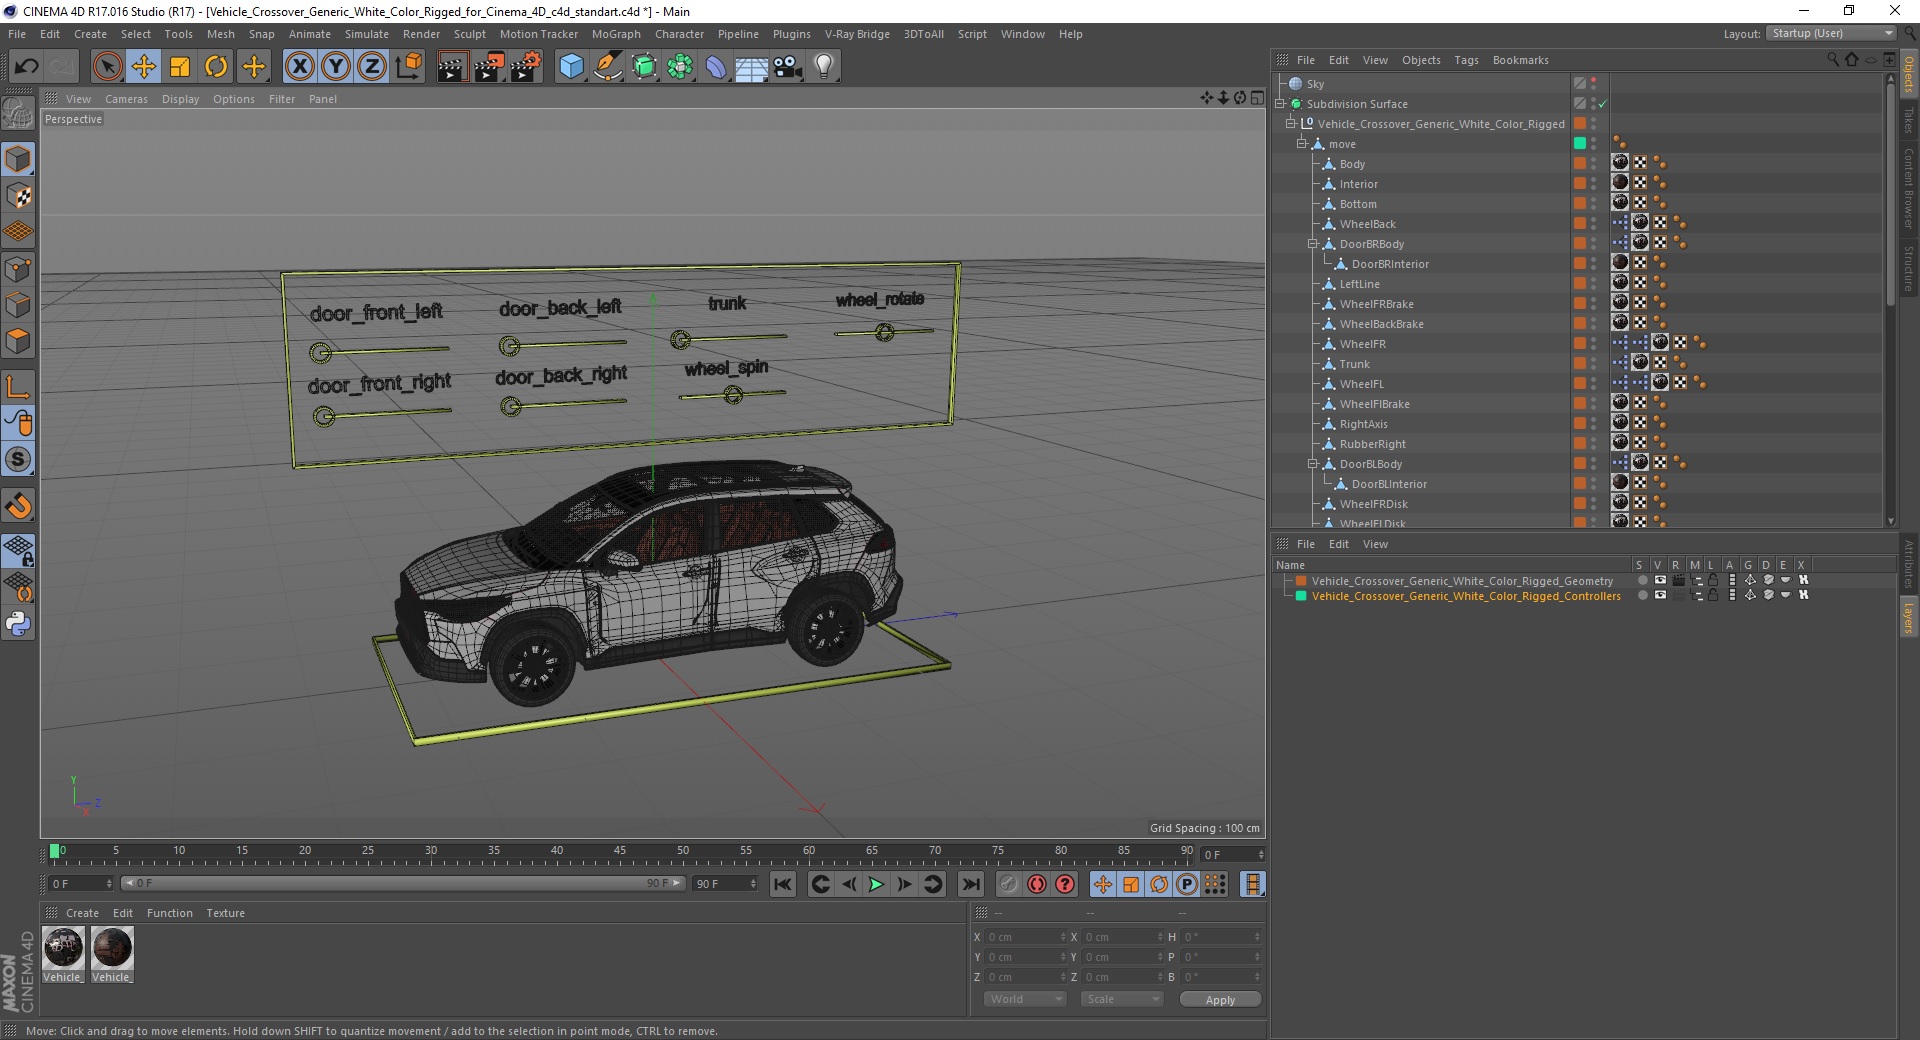Screen dimensions: 1920x1040
Task: Open the Layout dropdown Startup (User)
Action: point(1830,33)
